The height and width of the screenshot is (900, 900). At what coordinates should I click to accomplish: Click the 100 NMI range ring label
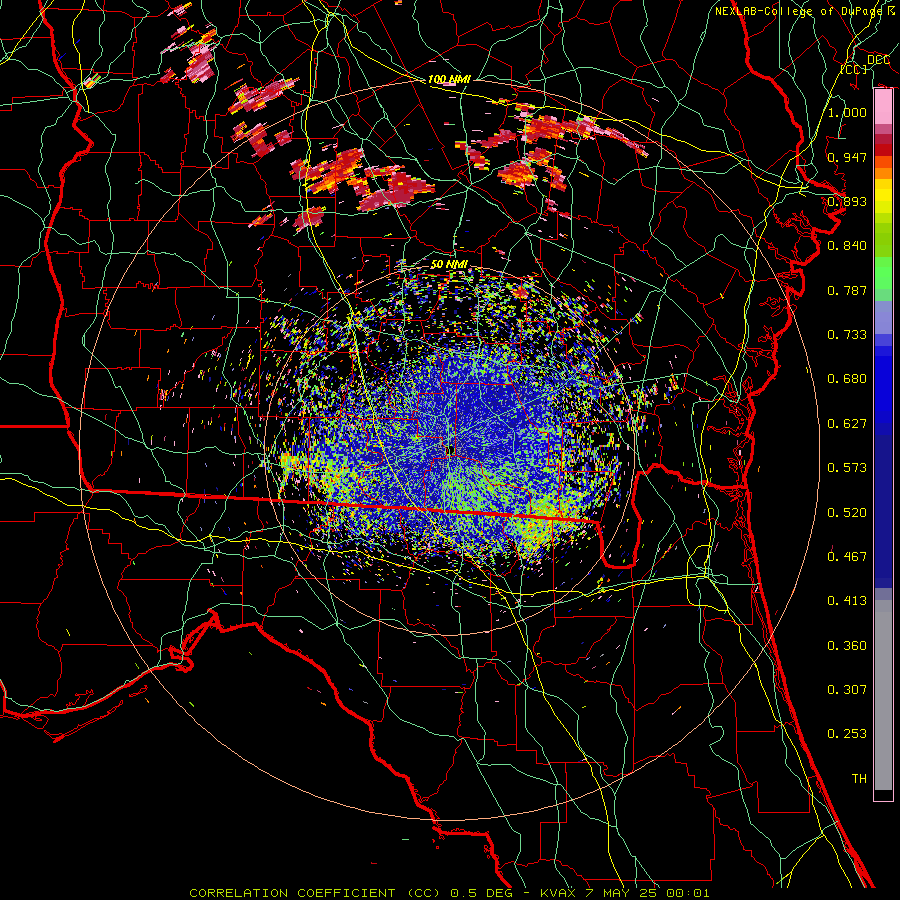pyautogui.click(x=449, y=79)
